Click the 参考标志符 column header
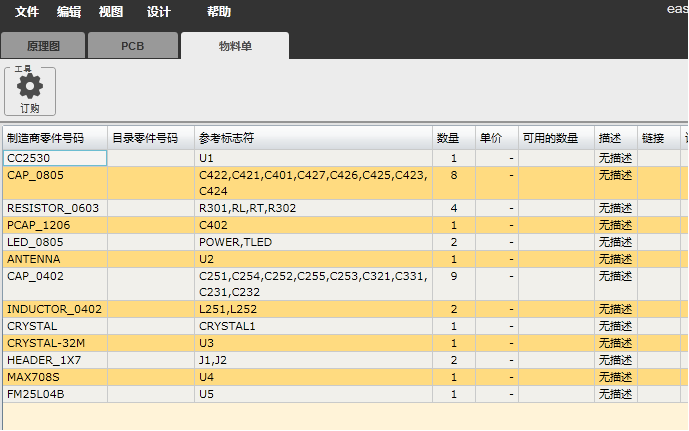 [313, 138]
